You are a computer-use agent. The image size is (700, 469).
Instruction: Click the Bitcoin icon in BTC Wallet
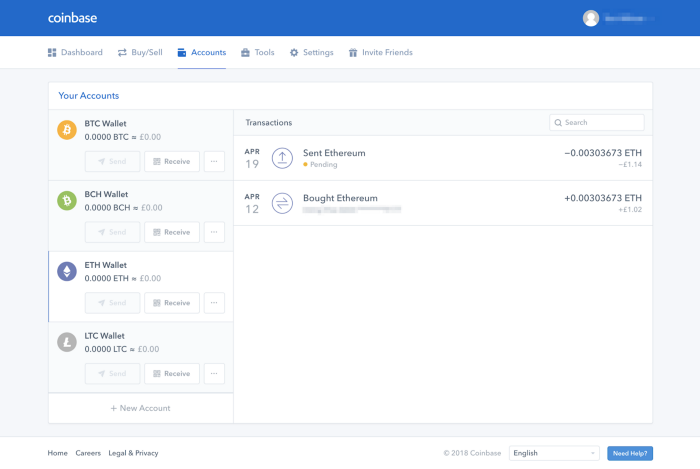coord(67,130)
